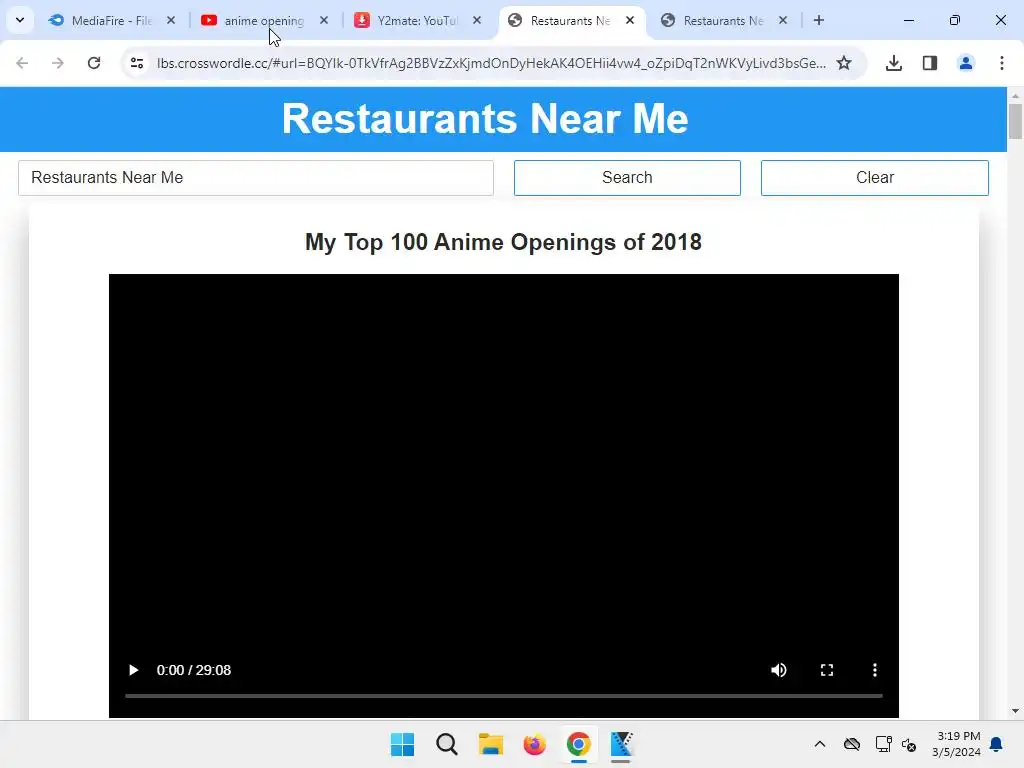1024x768 pixels.
Task: Open the Chrome three-dot menu
Action: coord(1002,63)
